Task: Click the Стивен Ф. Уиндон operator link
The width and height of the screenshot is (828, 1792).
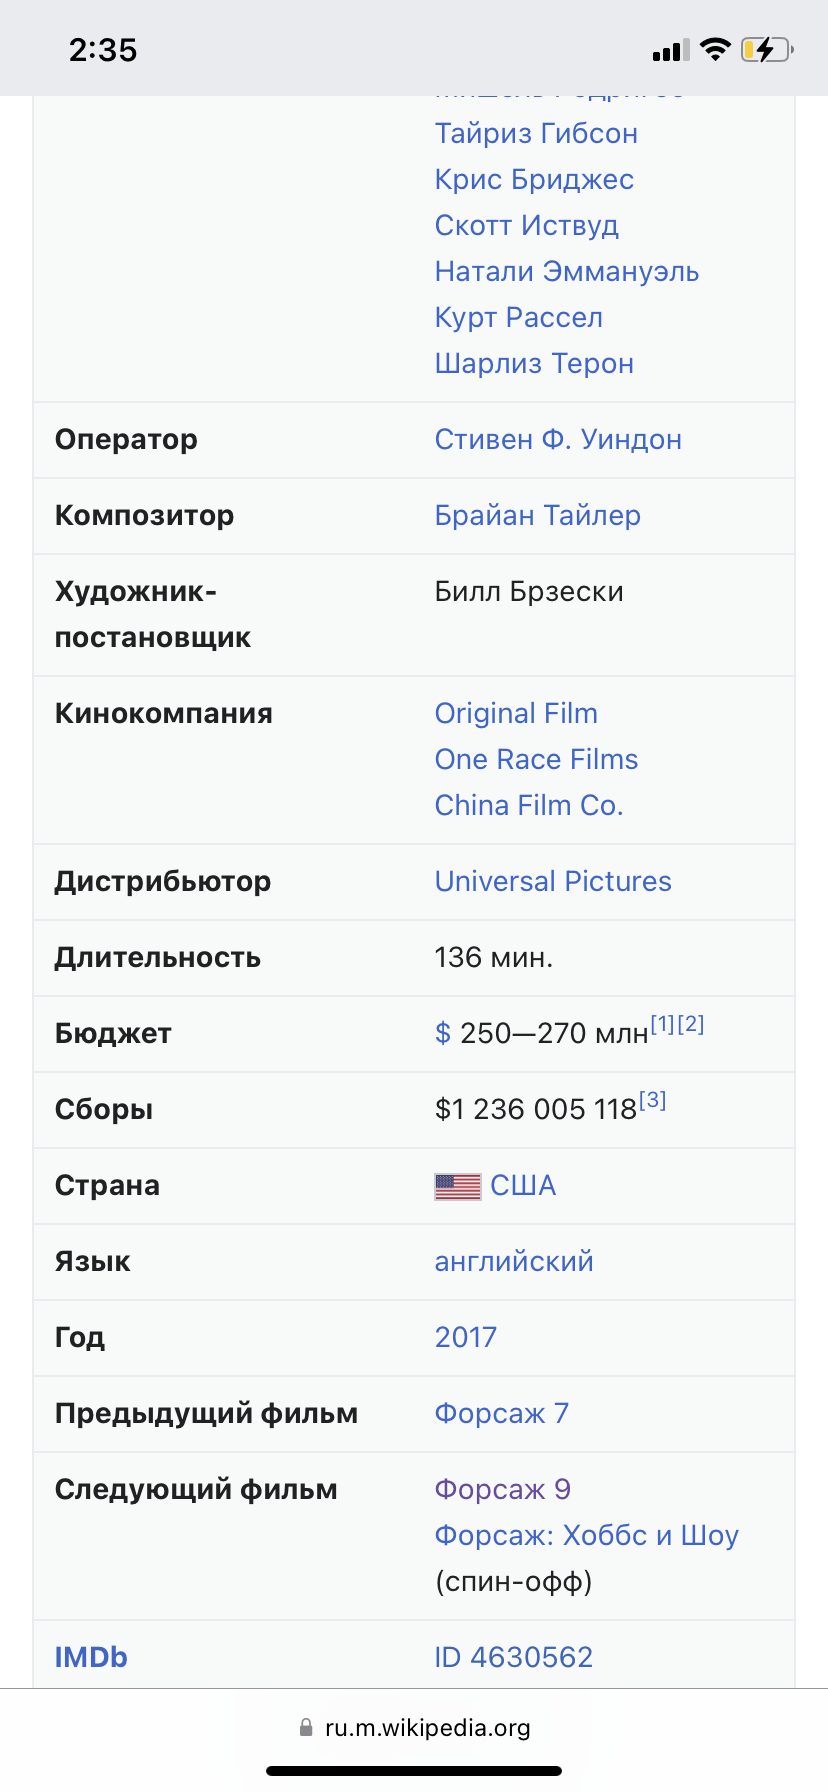Action: coord(558,439)
